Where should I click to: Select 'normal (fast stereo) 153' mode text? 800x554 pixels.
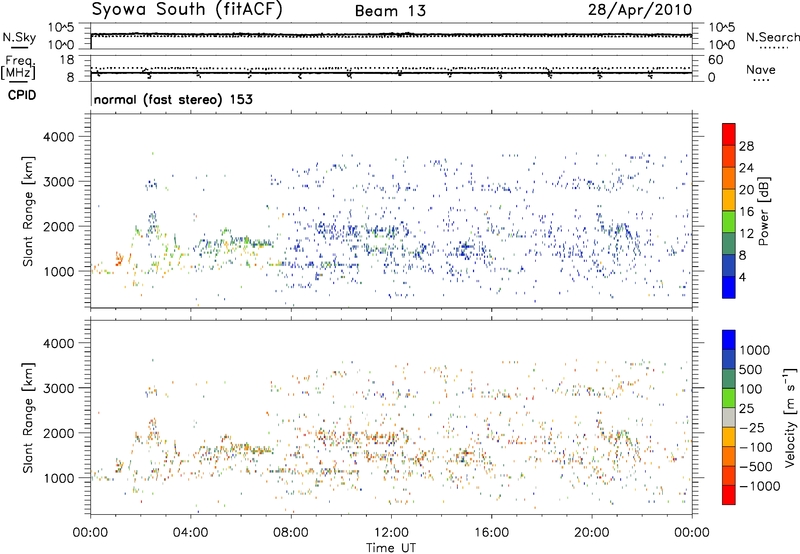[x=173, y=99]
